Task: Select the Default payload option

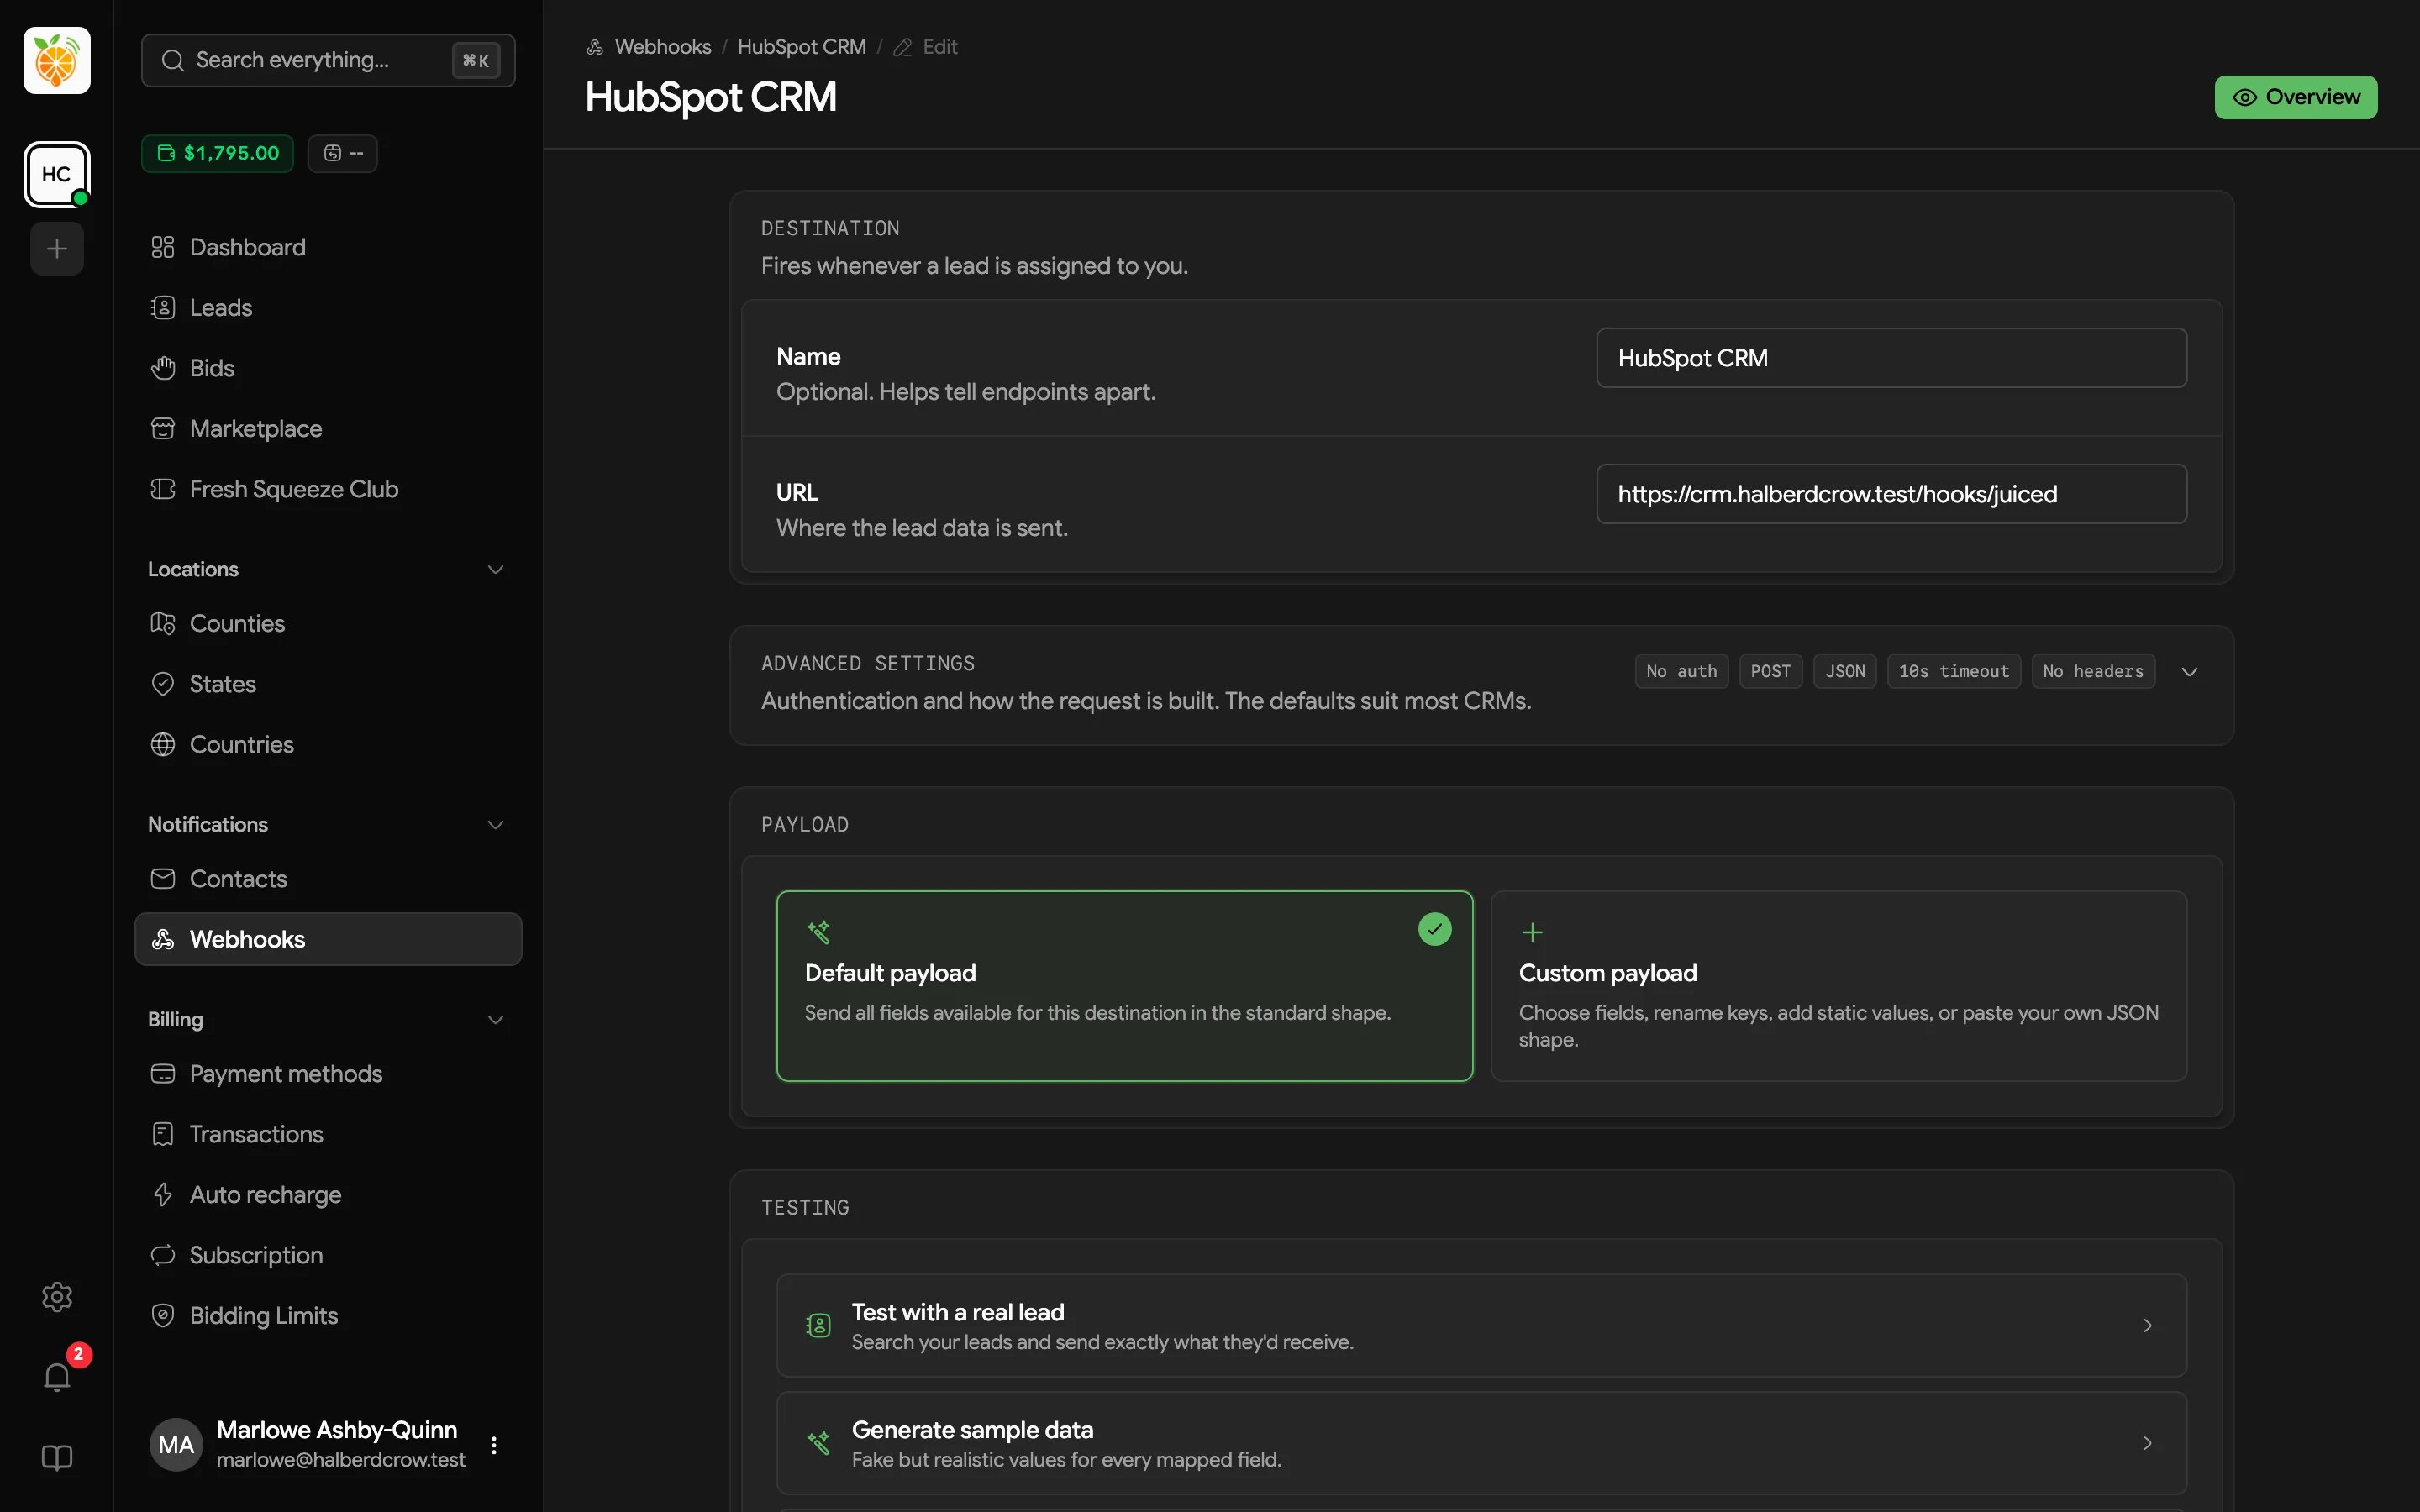Action: pos(1124,986)
